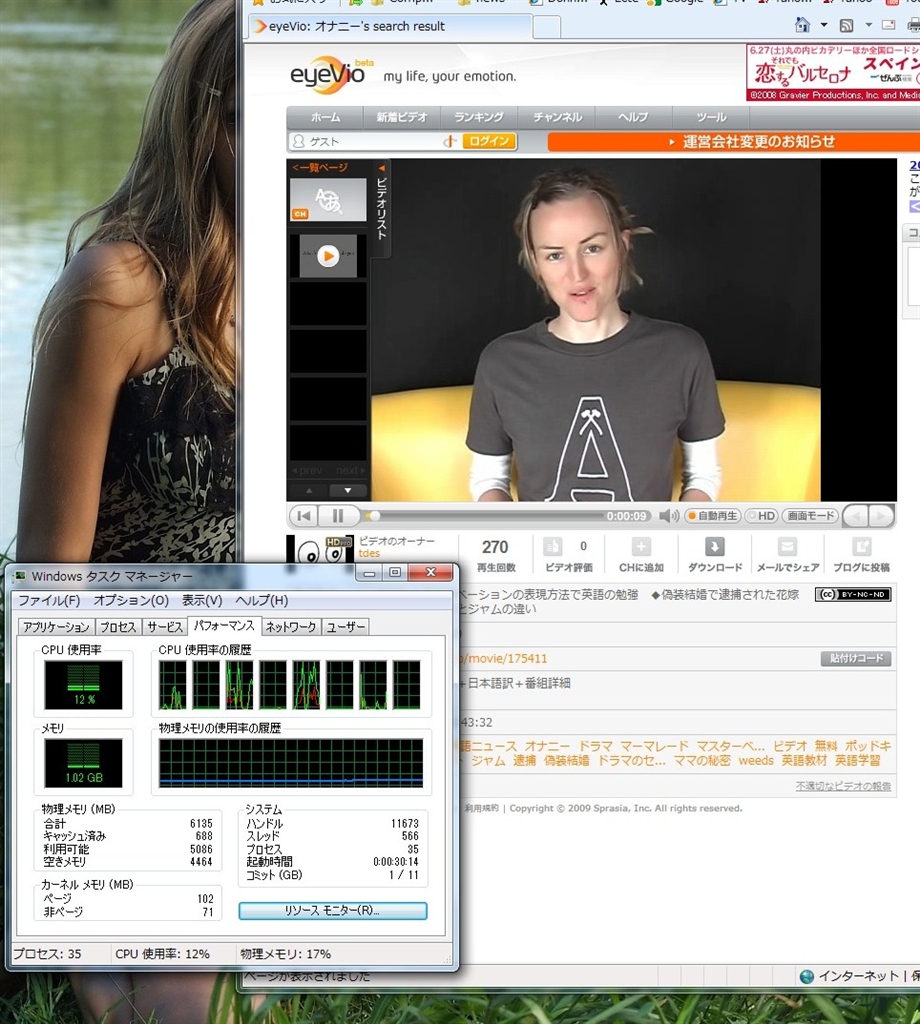Switch to ユーザー tab

(x=345, y=627)
